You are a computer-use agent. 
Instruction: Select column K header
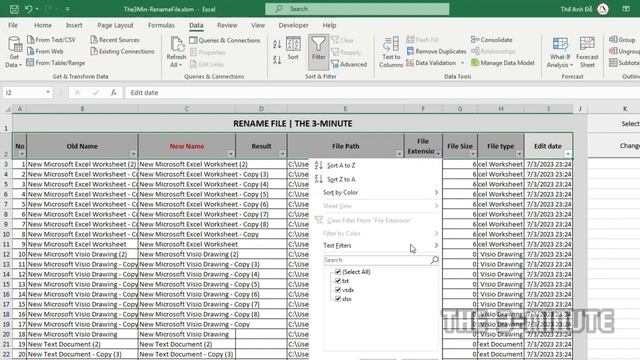(x=625, y=109)
